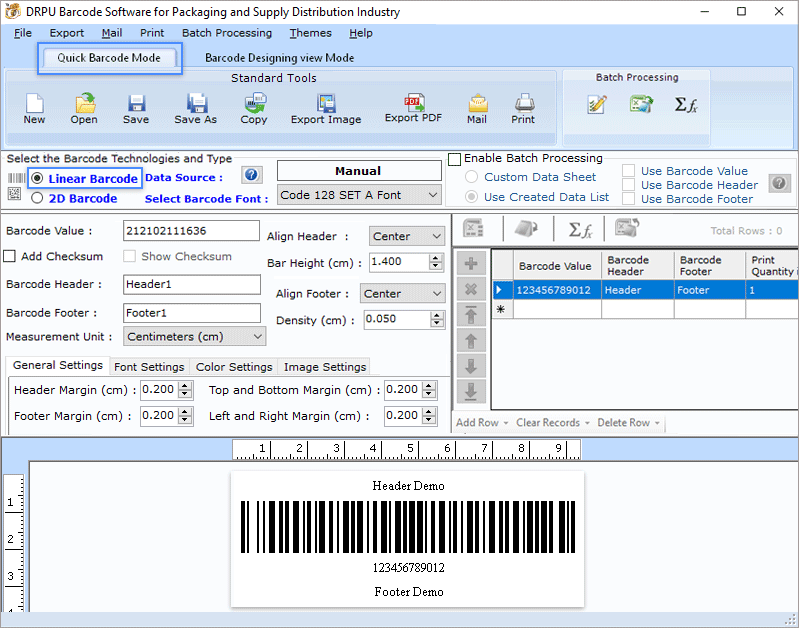Click the Barcode Header input field

click(x=192, y=284)
